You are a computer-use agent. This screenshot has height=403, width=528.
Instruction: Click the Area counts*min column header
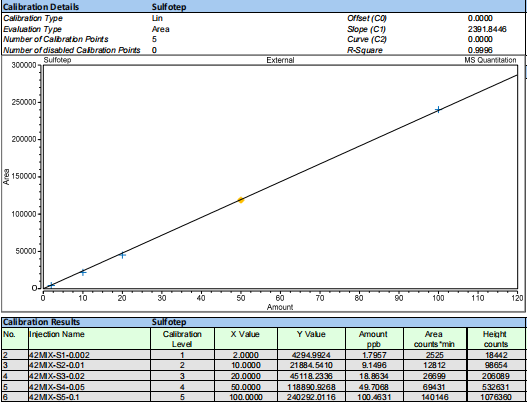coord(434,339)
